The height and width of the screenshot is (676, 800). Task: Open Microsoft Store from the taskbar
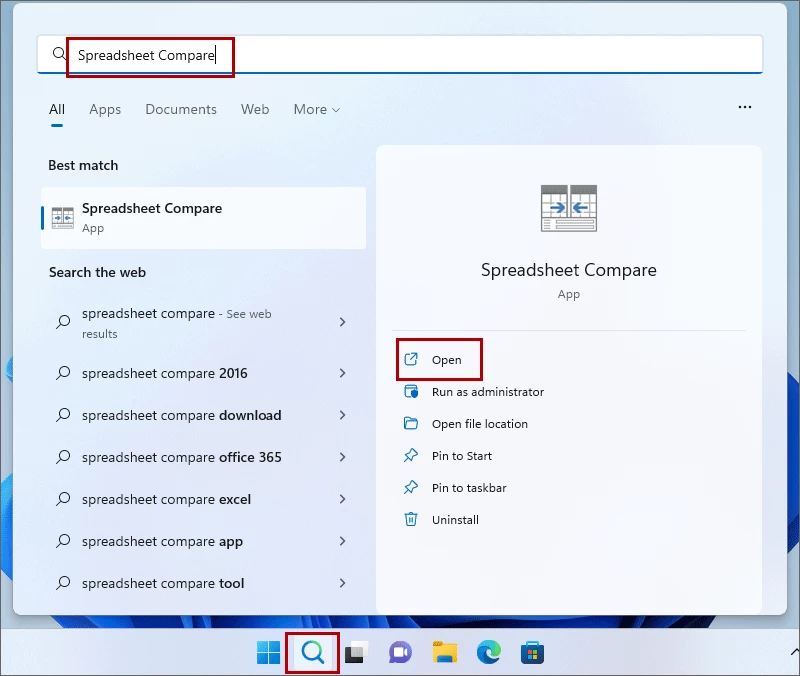(532, 653)
